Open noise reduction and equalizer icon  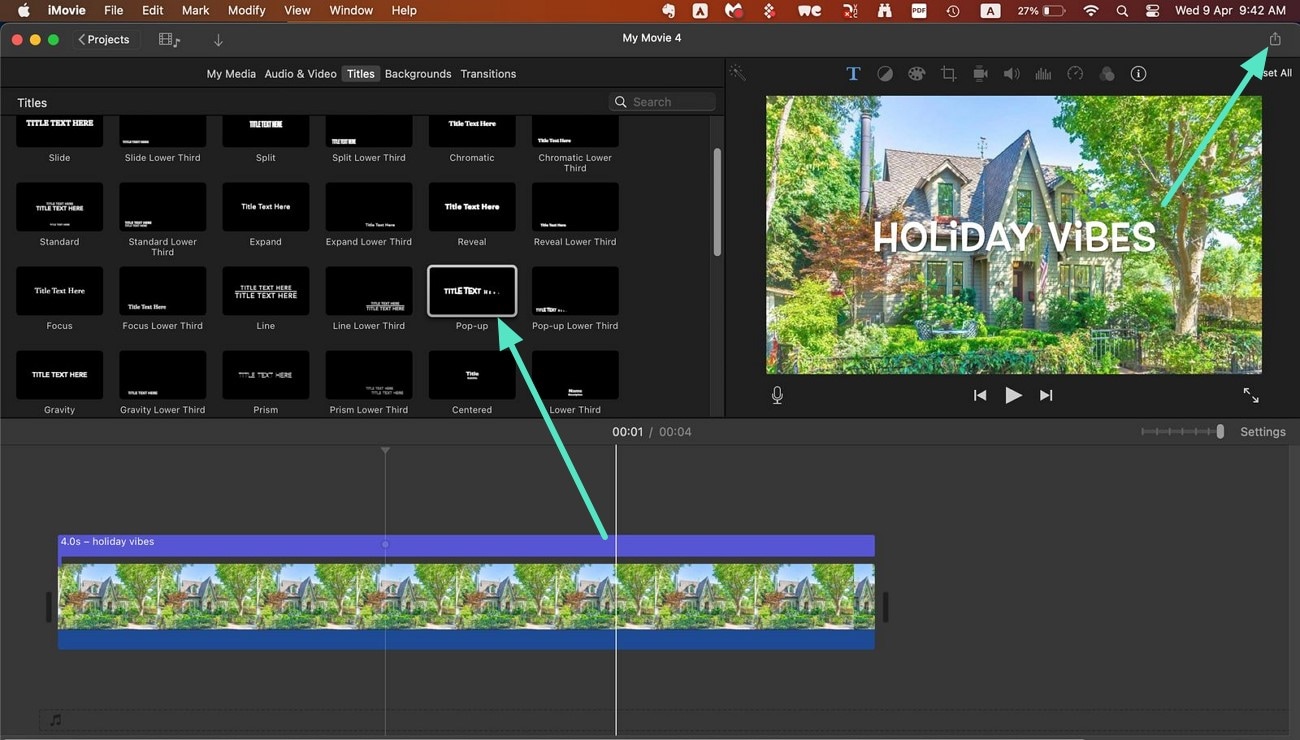coord(1043,74)
